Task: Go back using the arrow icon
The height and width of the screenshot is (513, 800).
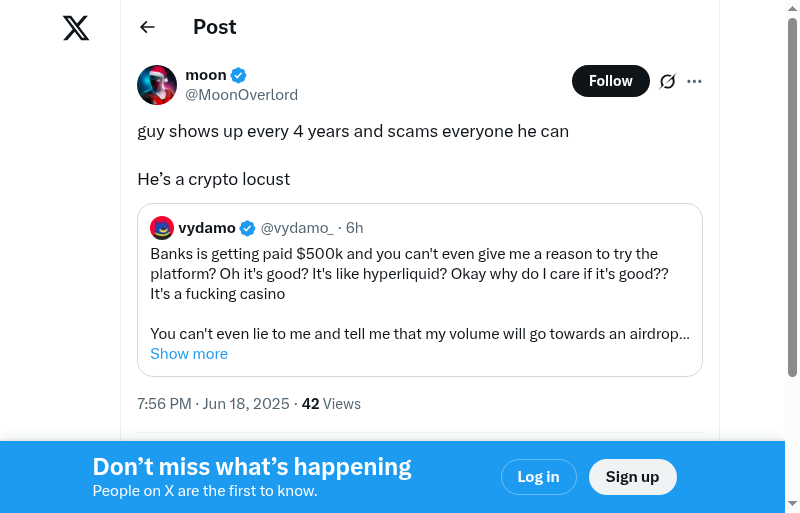Action: pos(147,28)
